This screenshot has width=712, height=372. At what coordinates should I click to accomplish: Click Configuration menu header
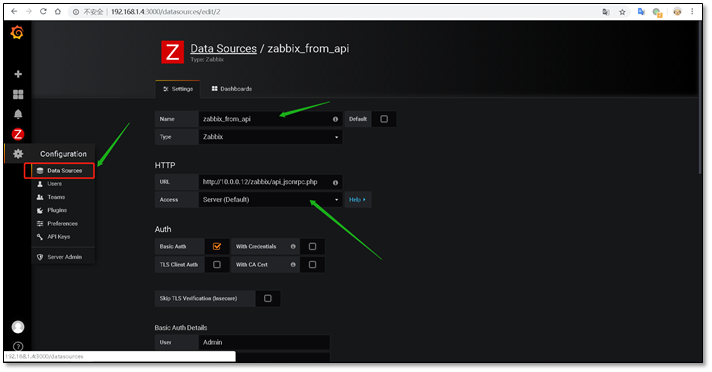[x=63, y=154]
